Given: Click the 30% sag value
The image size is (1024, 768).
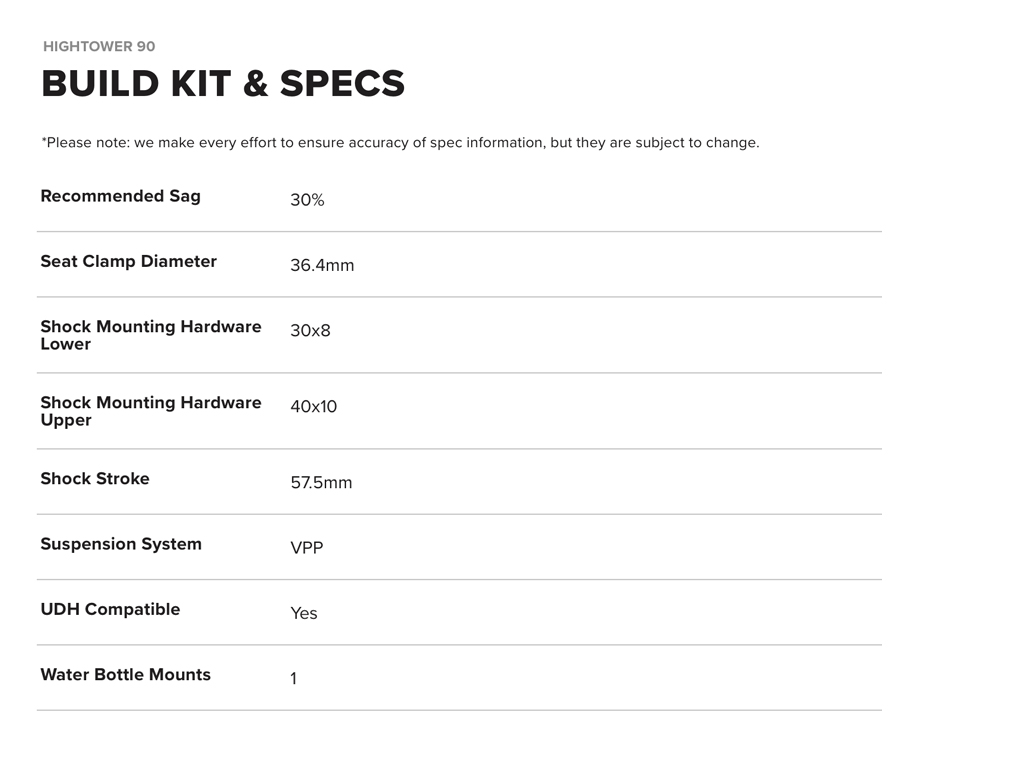Looking at the screenshot, I should click(x=307, y=200).
